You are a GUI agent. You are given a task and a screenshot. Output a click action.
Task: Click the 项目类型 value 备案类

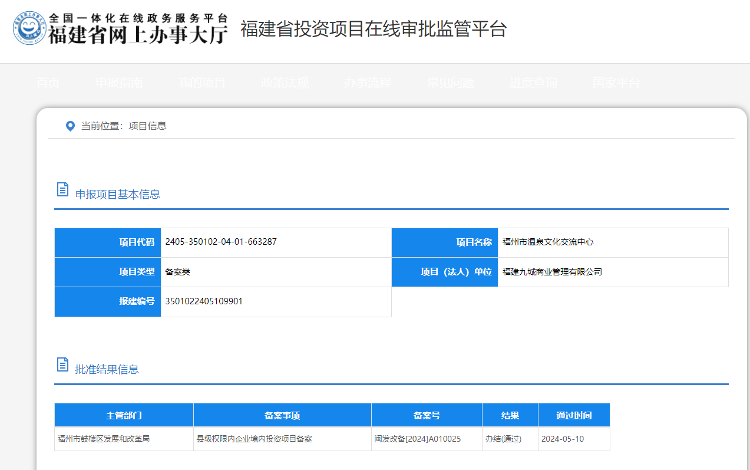pos(177,272)
